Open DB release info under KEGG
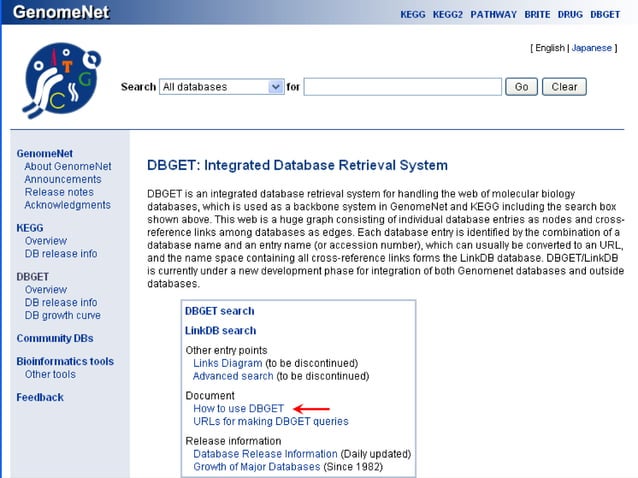Screen dimensions: 638x478 (x=61, y=254)
